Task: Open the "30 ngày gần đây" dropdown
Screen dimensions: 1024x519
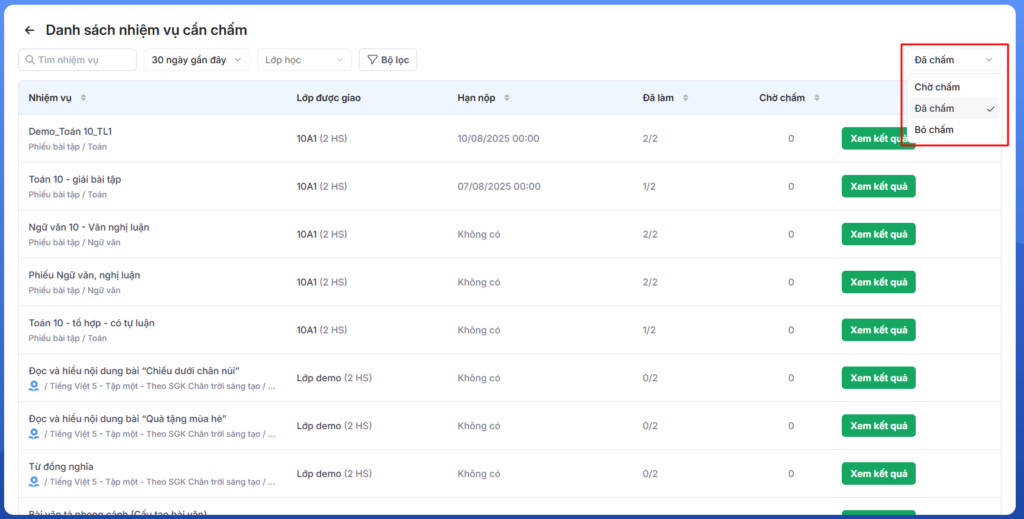Action: click(x=197, y=60)
